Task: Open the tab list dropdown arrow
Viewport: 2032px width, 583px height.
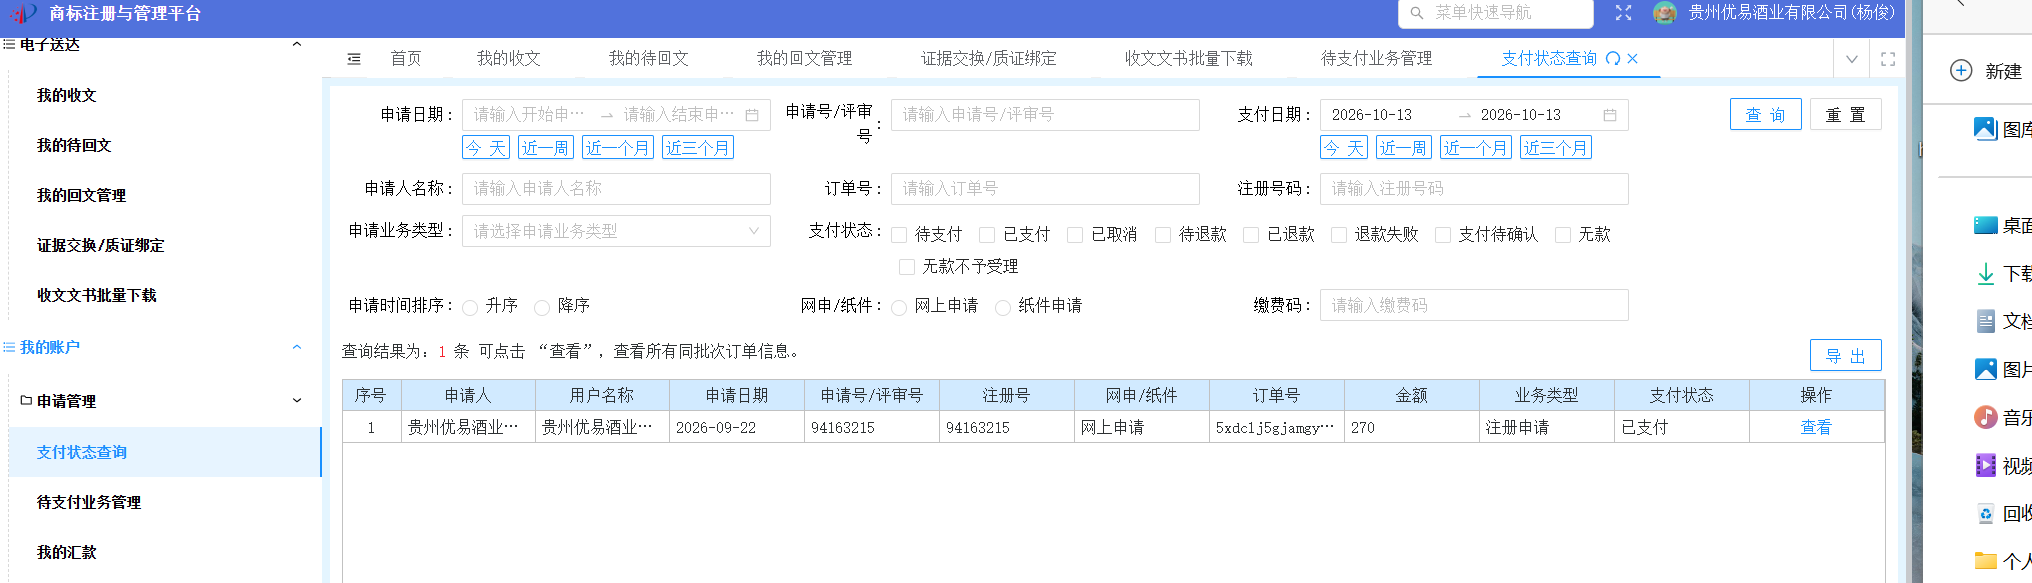Action: pos(1852,59)
